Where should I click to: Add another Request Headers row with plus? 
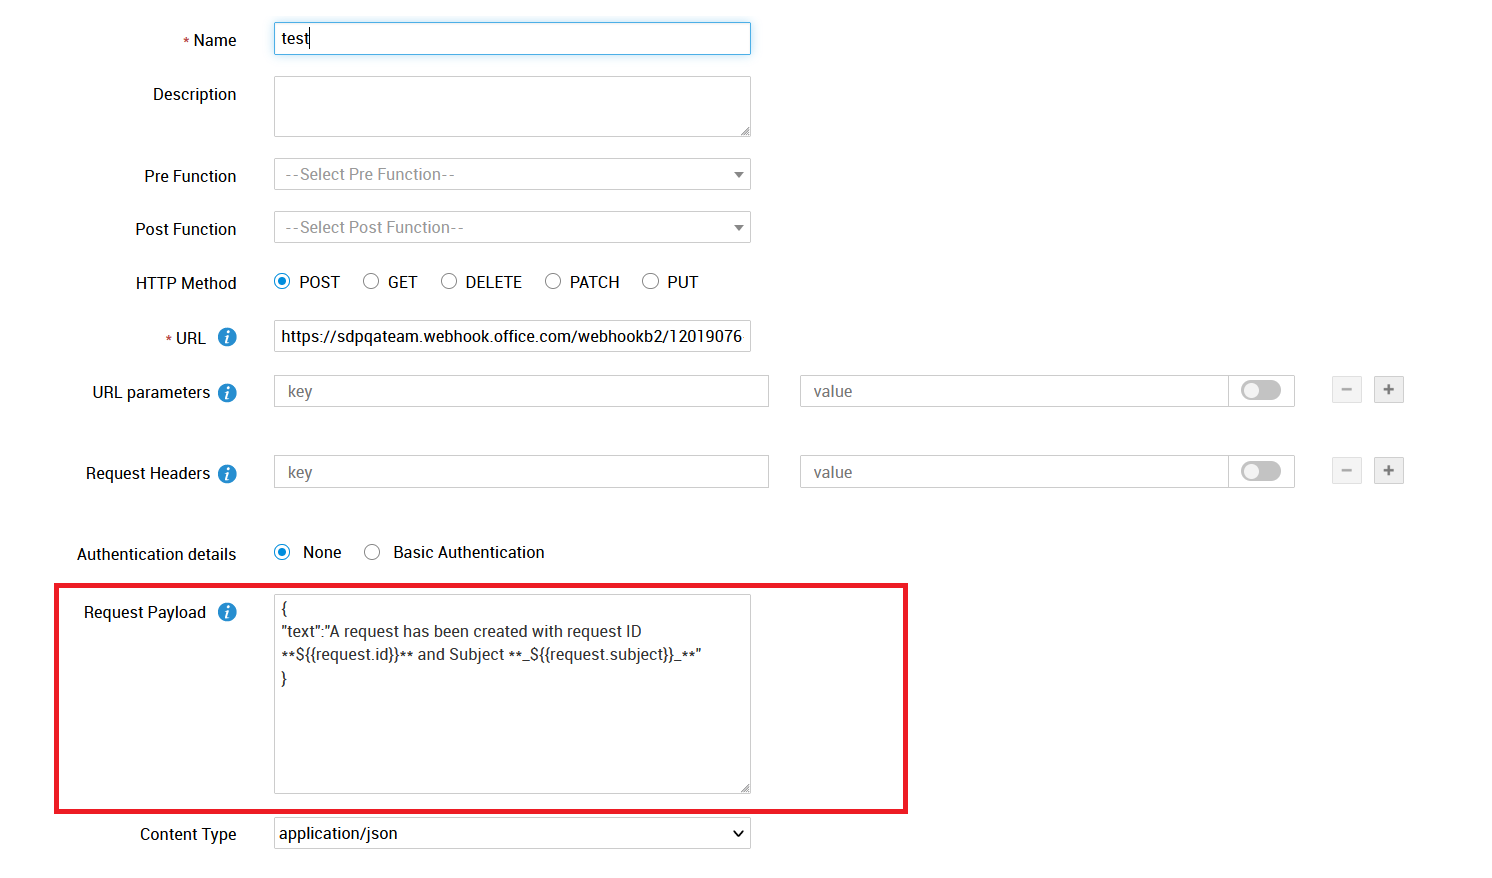[x=1388, y=471]
